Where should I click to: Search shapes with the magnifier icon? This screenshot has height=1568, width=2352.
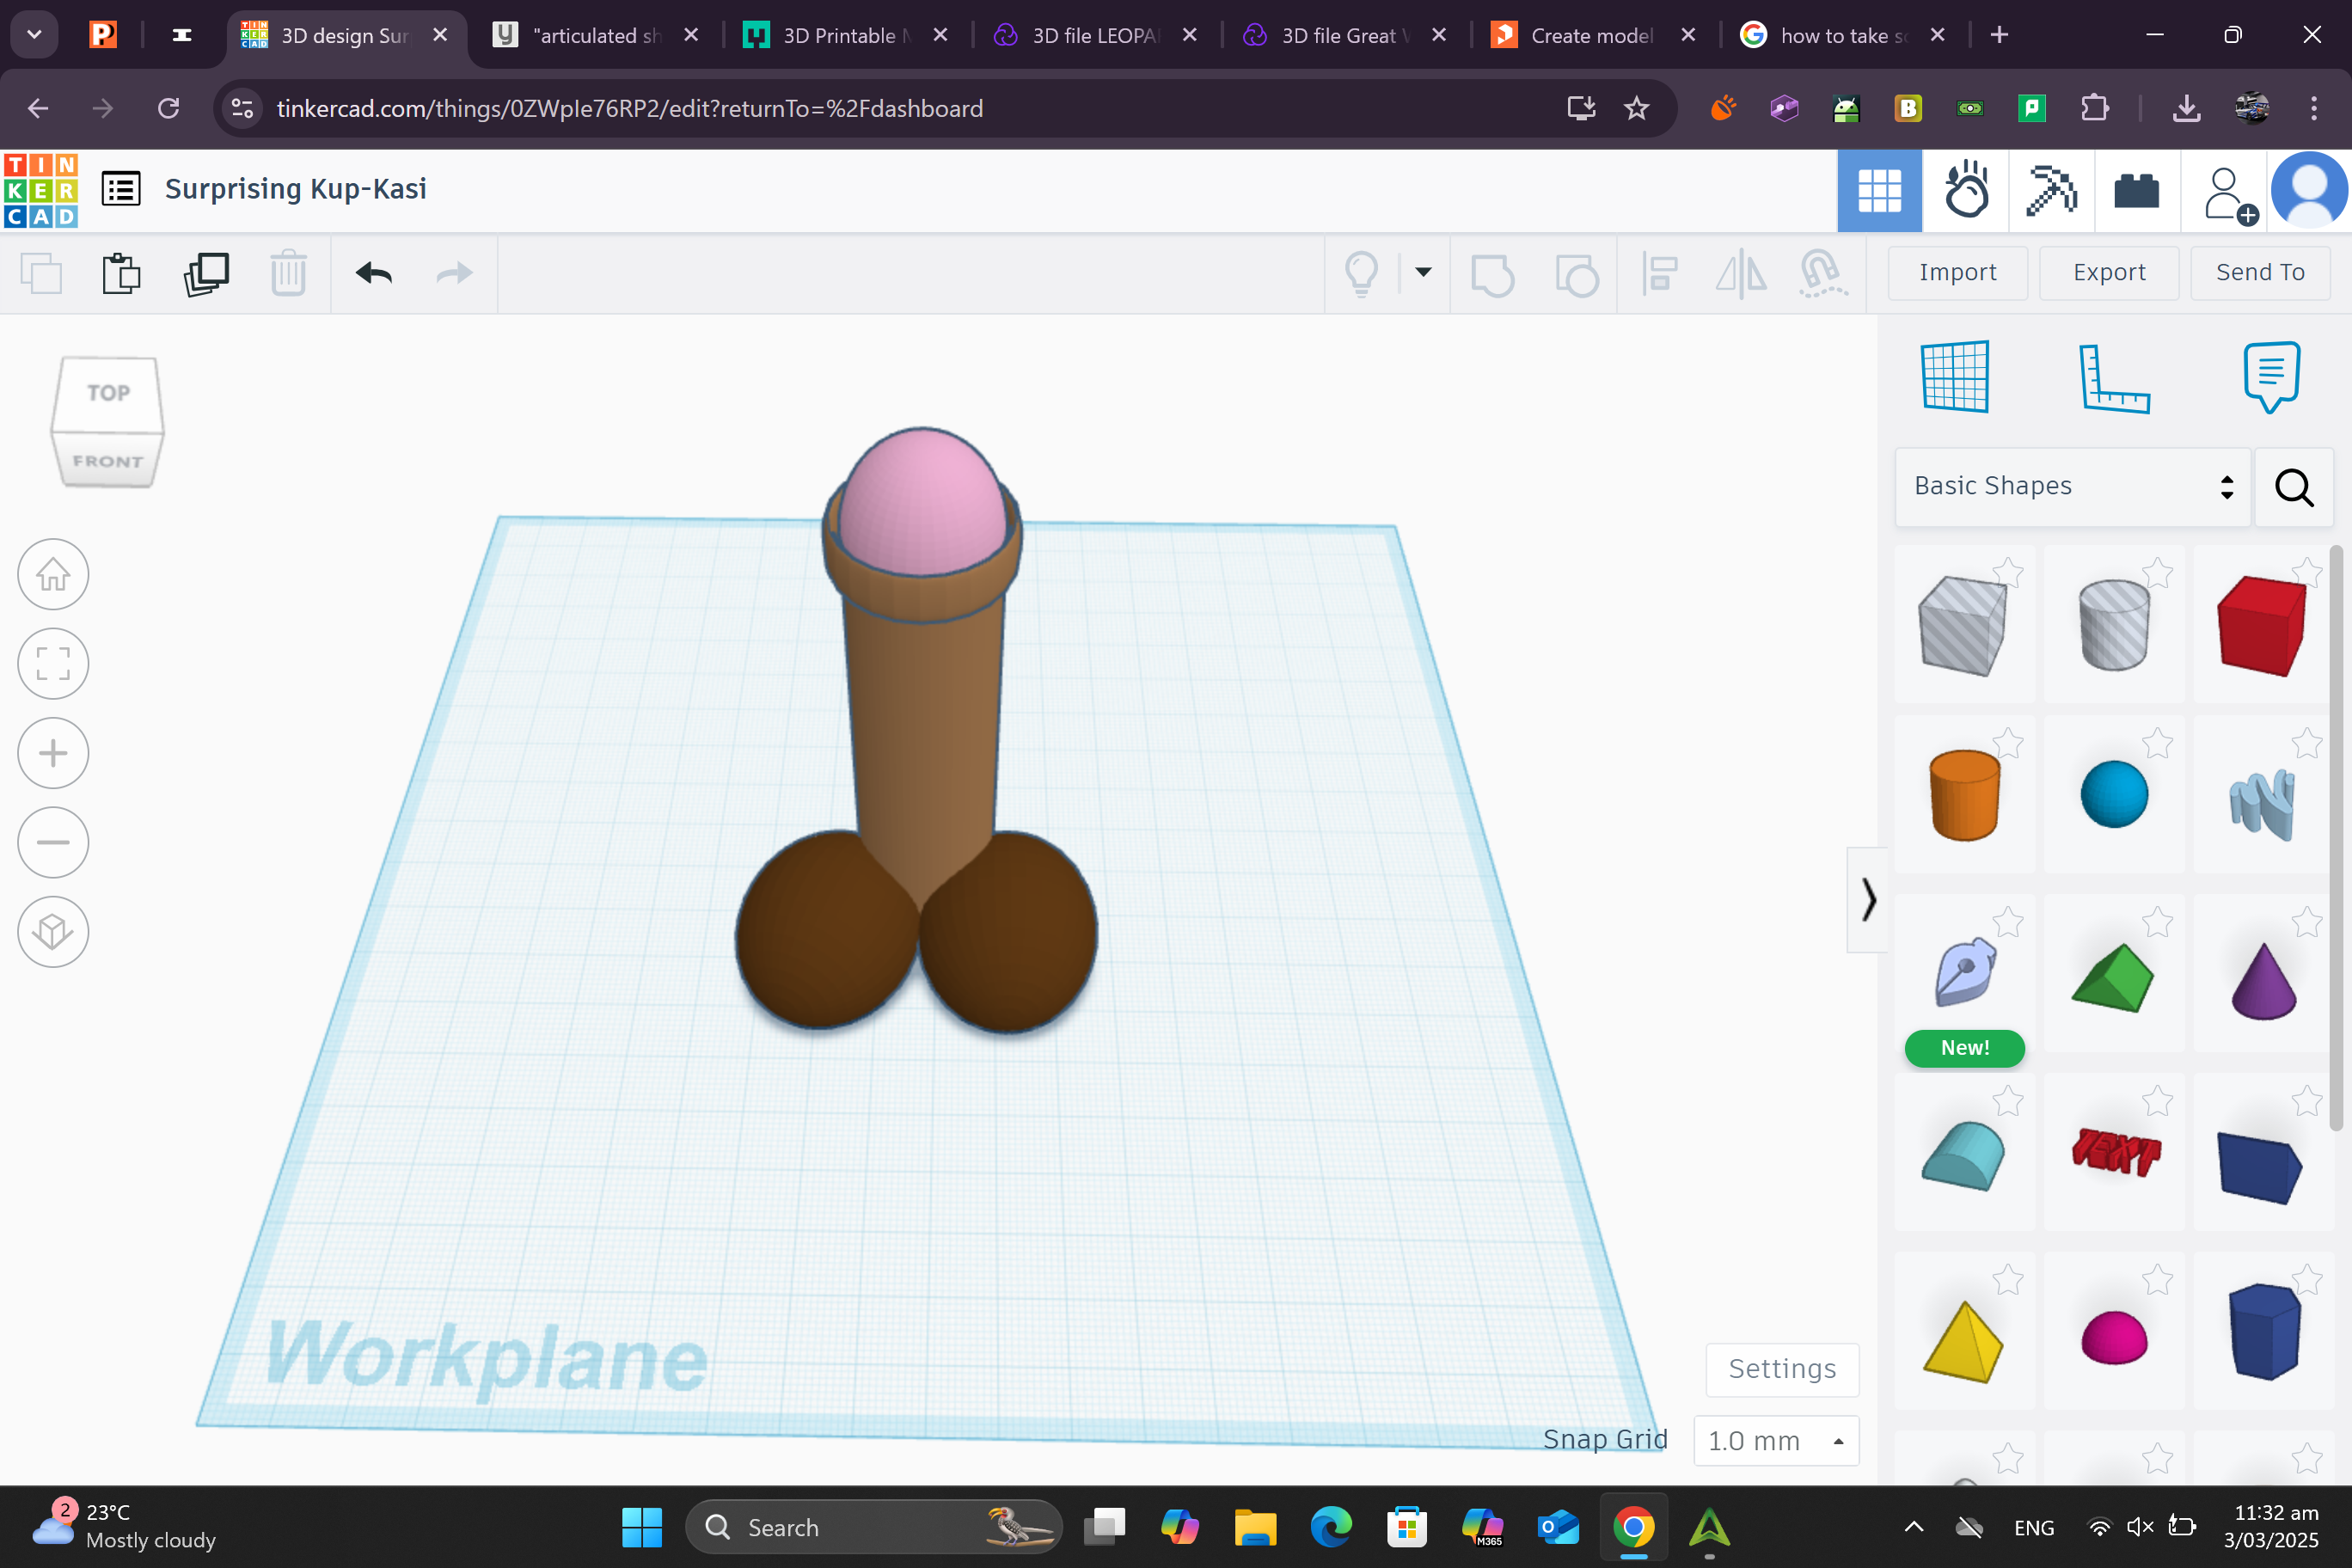[x=2294, y=487]
